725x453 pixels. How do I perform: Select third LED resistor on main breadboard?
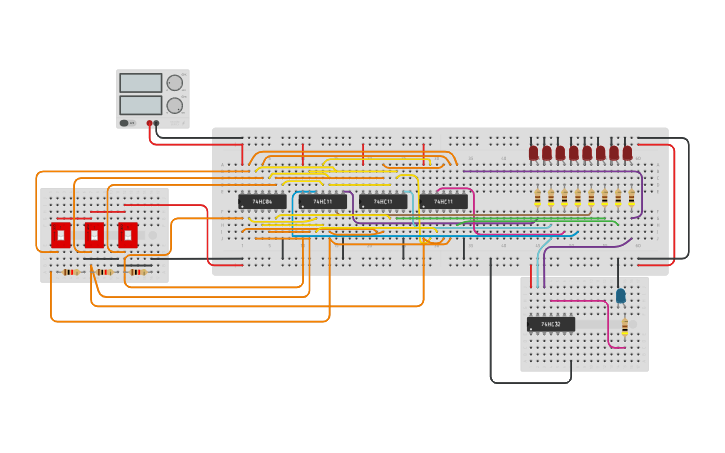click(x=564, y=198)
